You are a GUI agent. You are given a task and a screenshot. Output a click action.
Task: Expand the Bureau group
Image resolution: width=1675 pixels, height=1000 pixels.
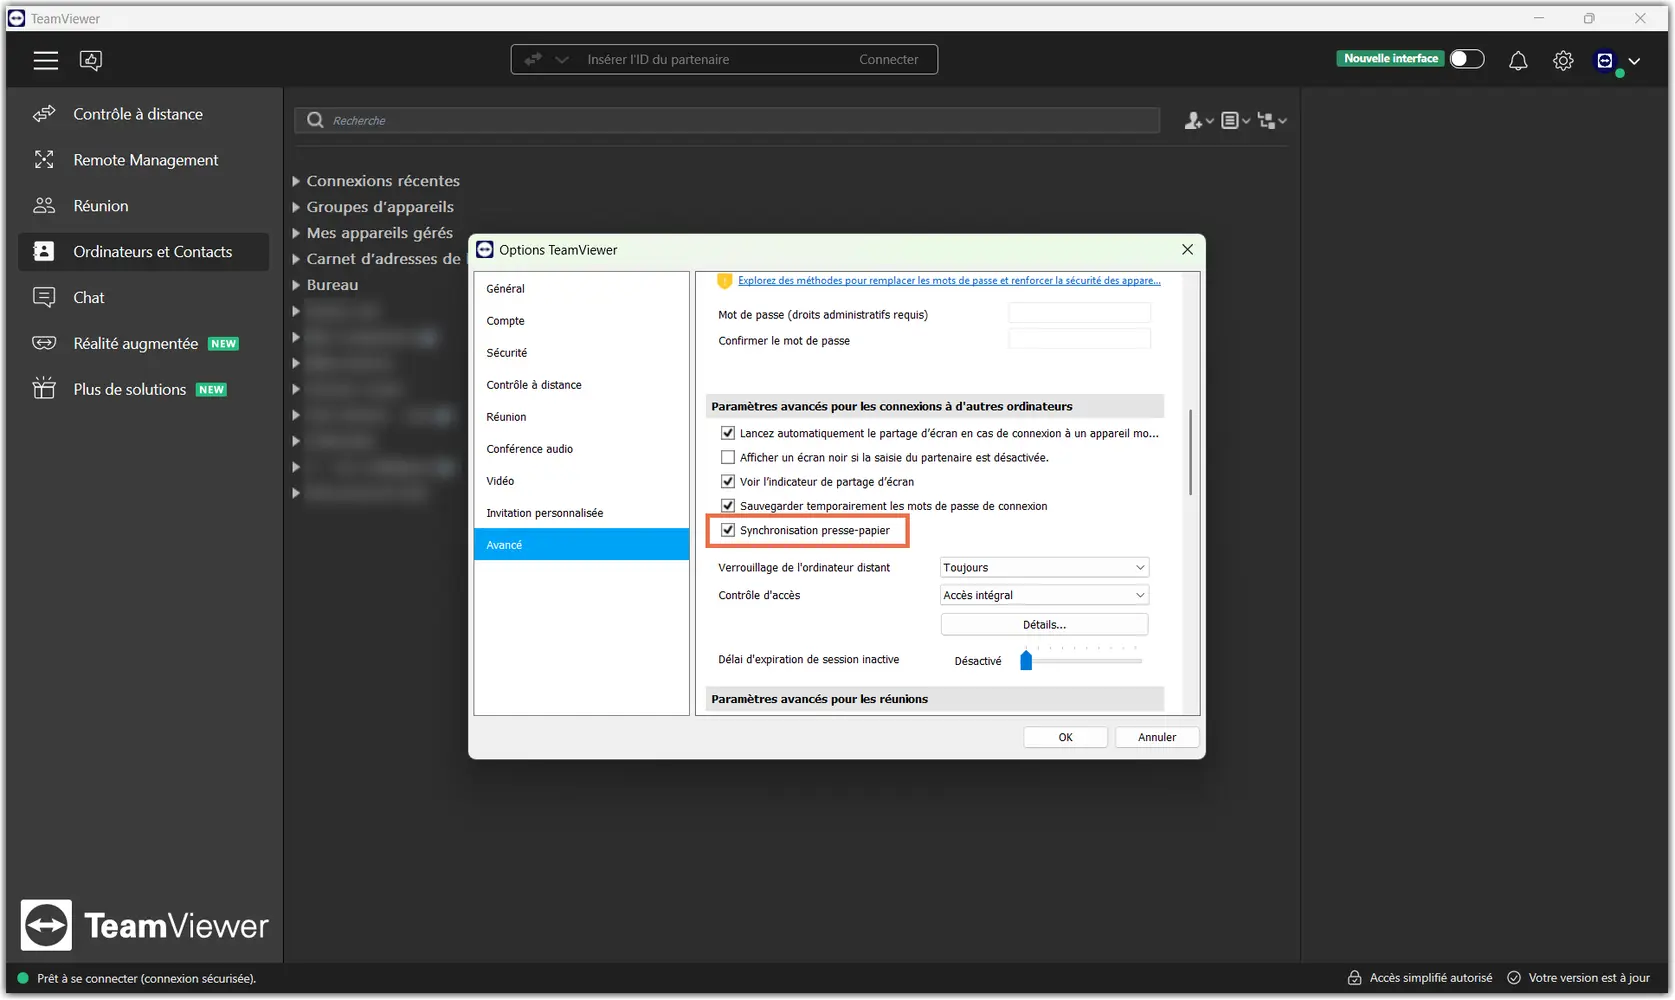click(x=296, y=285)
